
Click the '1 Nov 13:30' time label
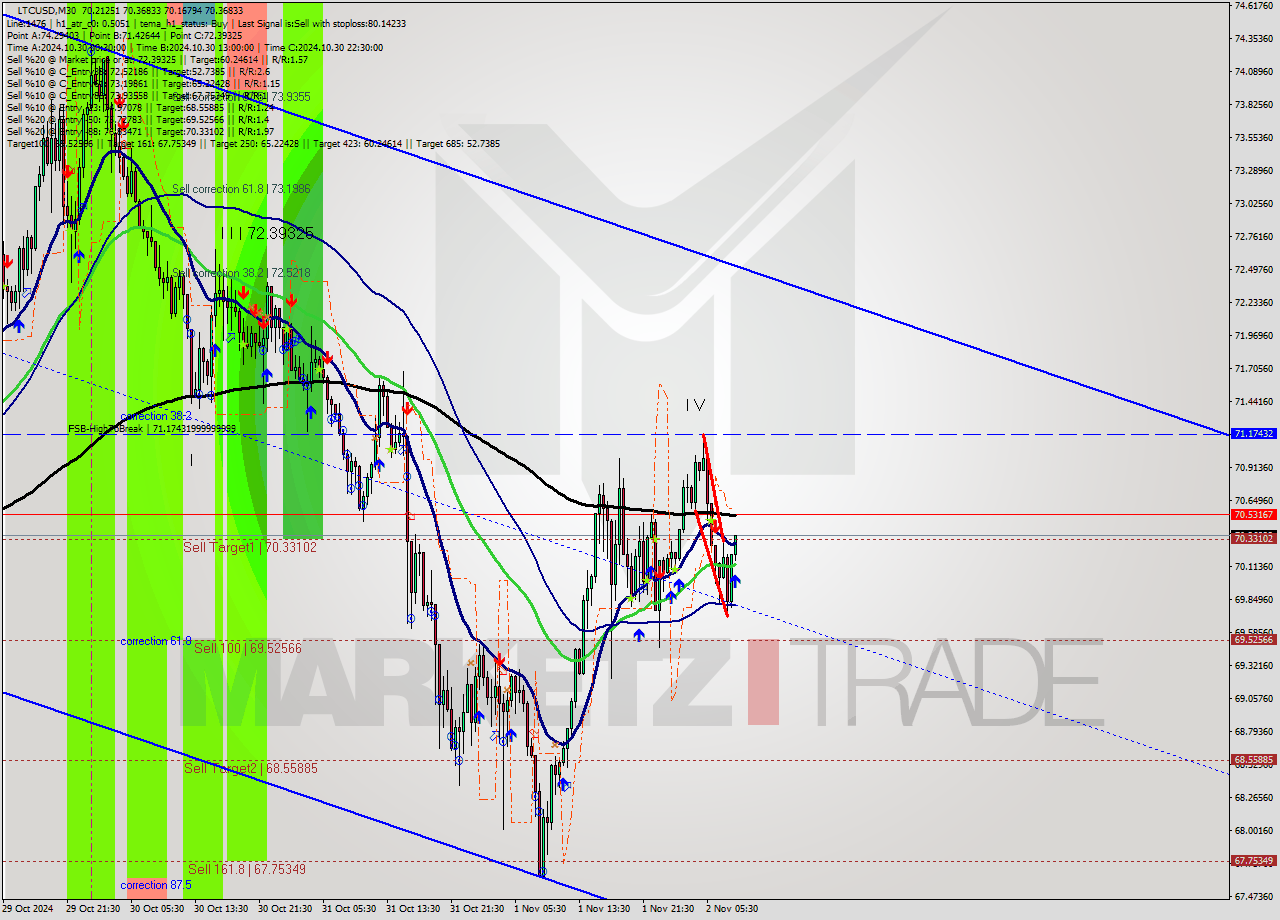point(604,909)
